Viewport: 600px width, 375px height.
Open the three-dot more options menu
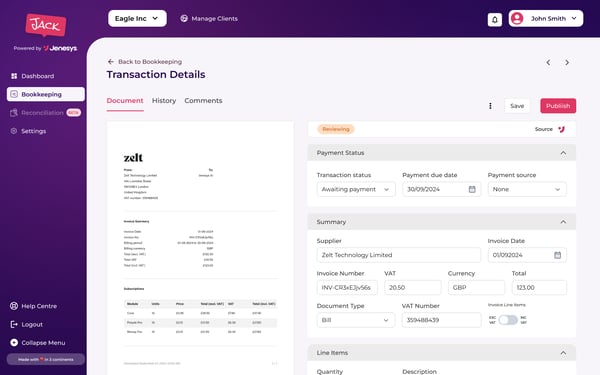490,106
